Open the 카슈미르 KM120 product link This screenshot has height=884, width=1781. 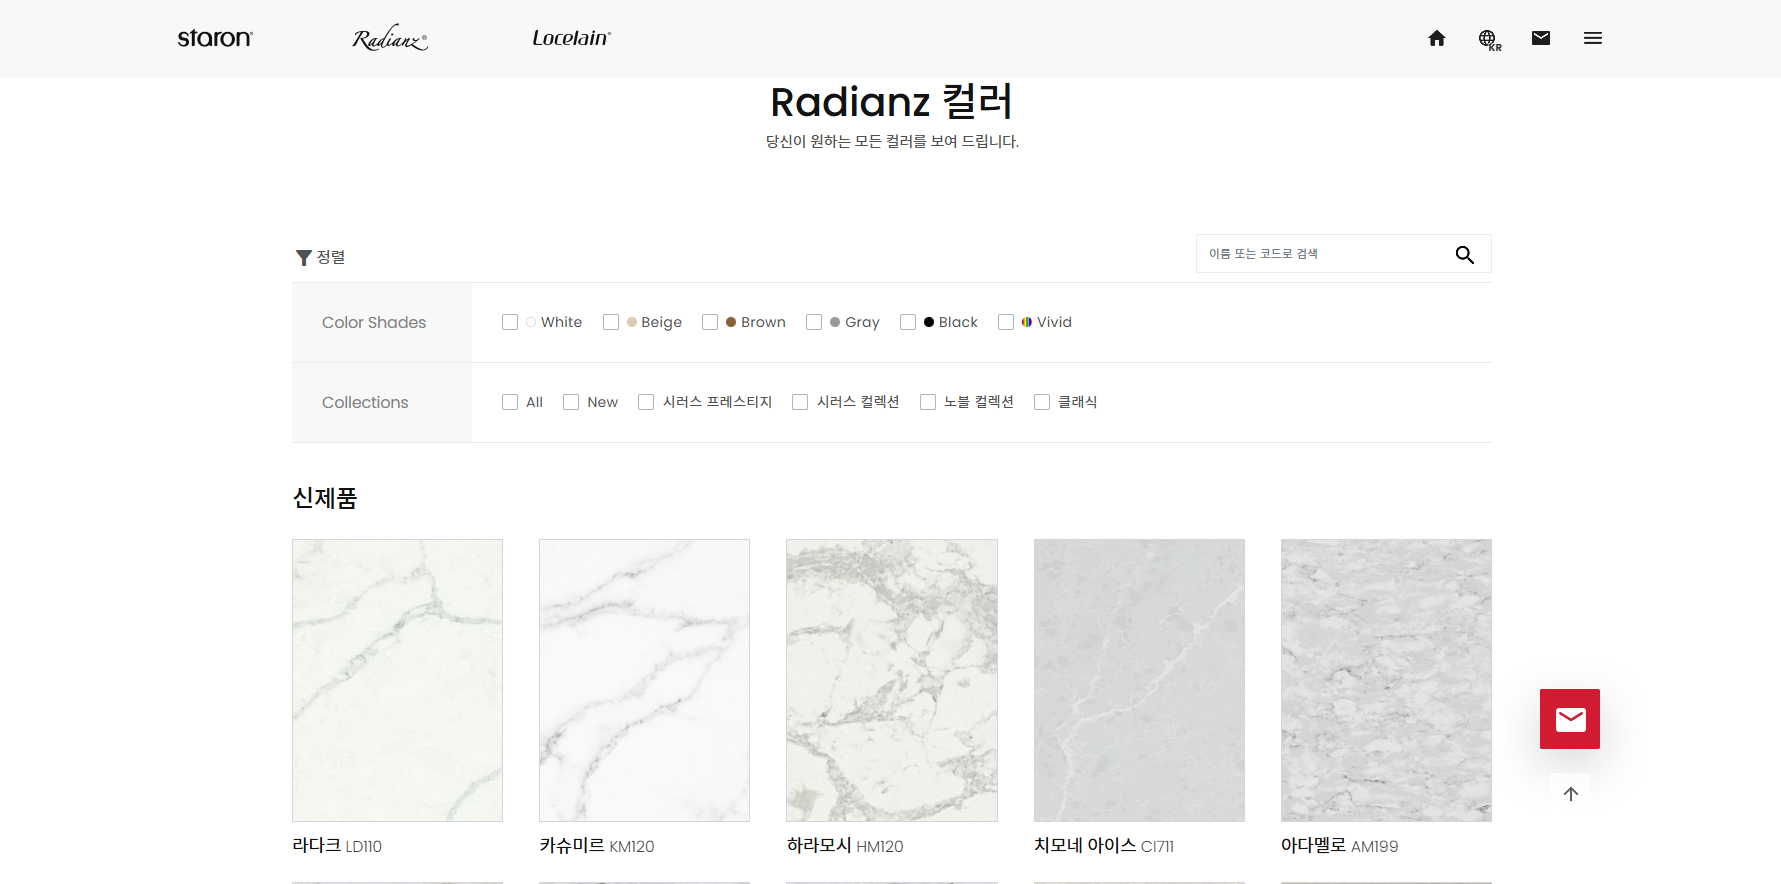596,846
